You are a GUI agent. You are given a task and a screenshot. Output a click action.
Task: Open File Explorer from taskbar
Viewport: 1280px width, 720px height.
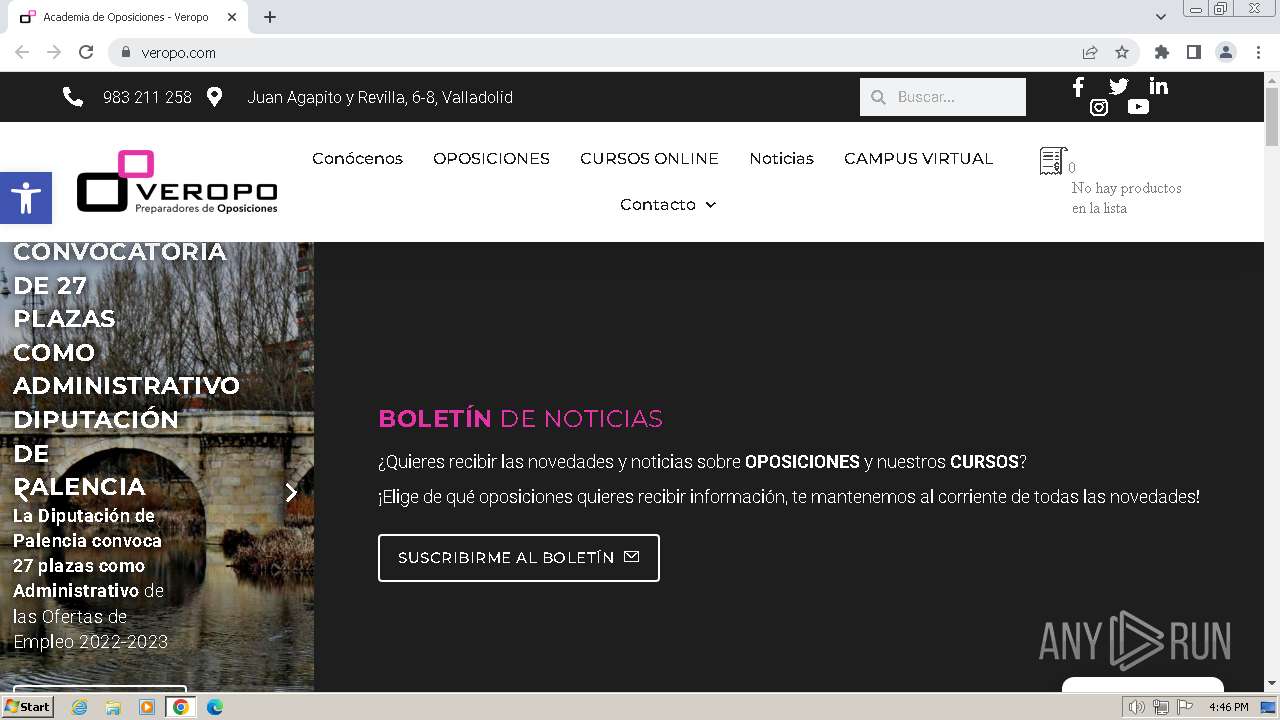pos(113,707)
